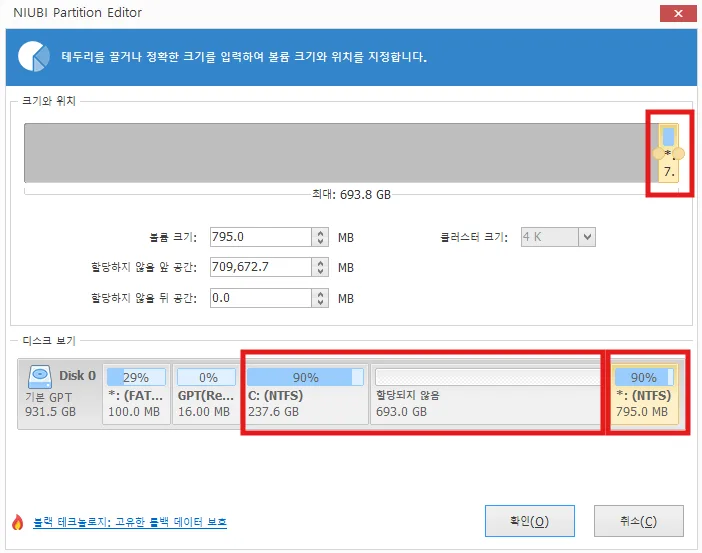The height and width of the screenshot is (553, 702).
Task: Select the *: (NTFS) 795.0 MB partition
Action: tap(644, 394)
